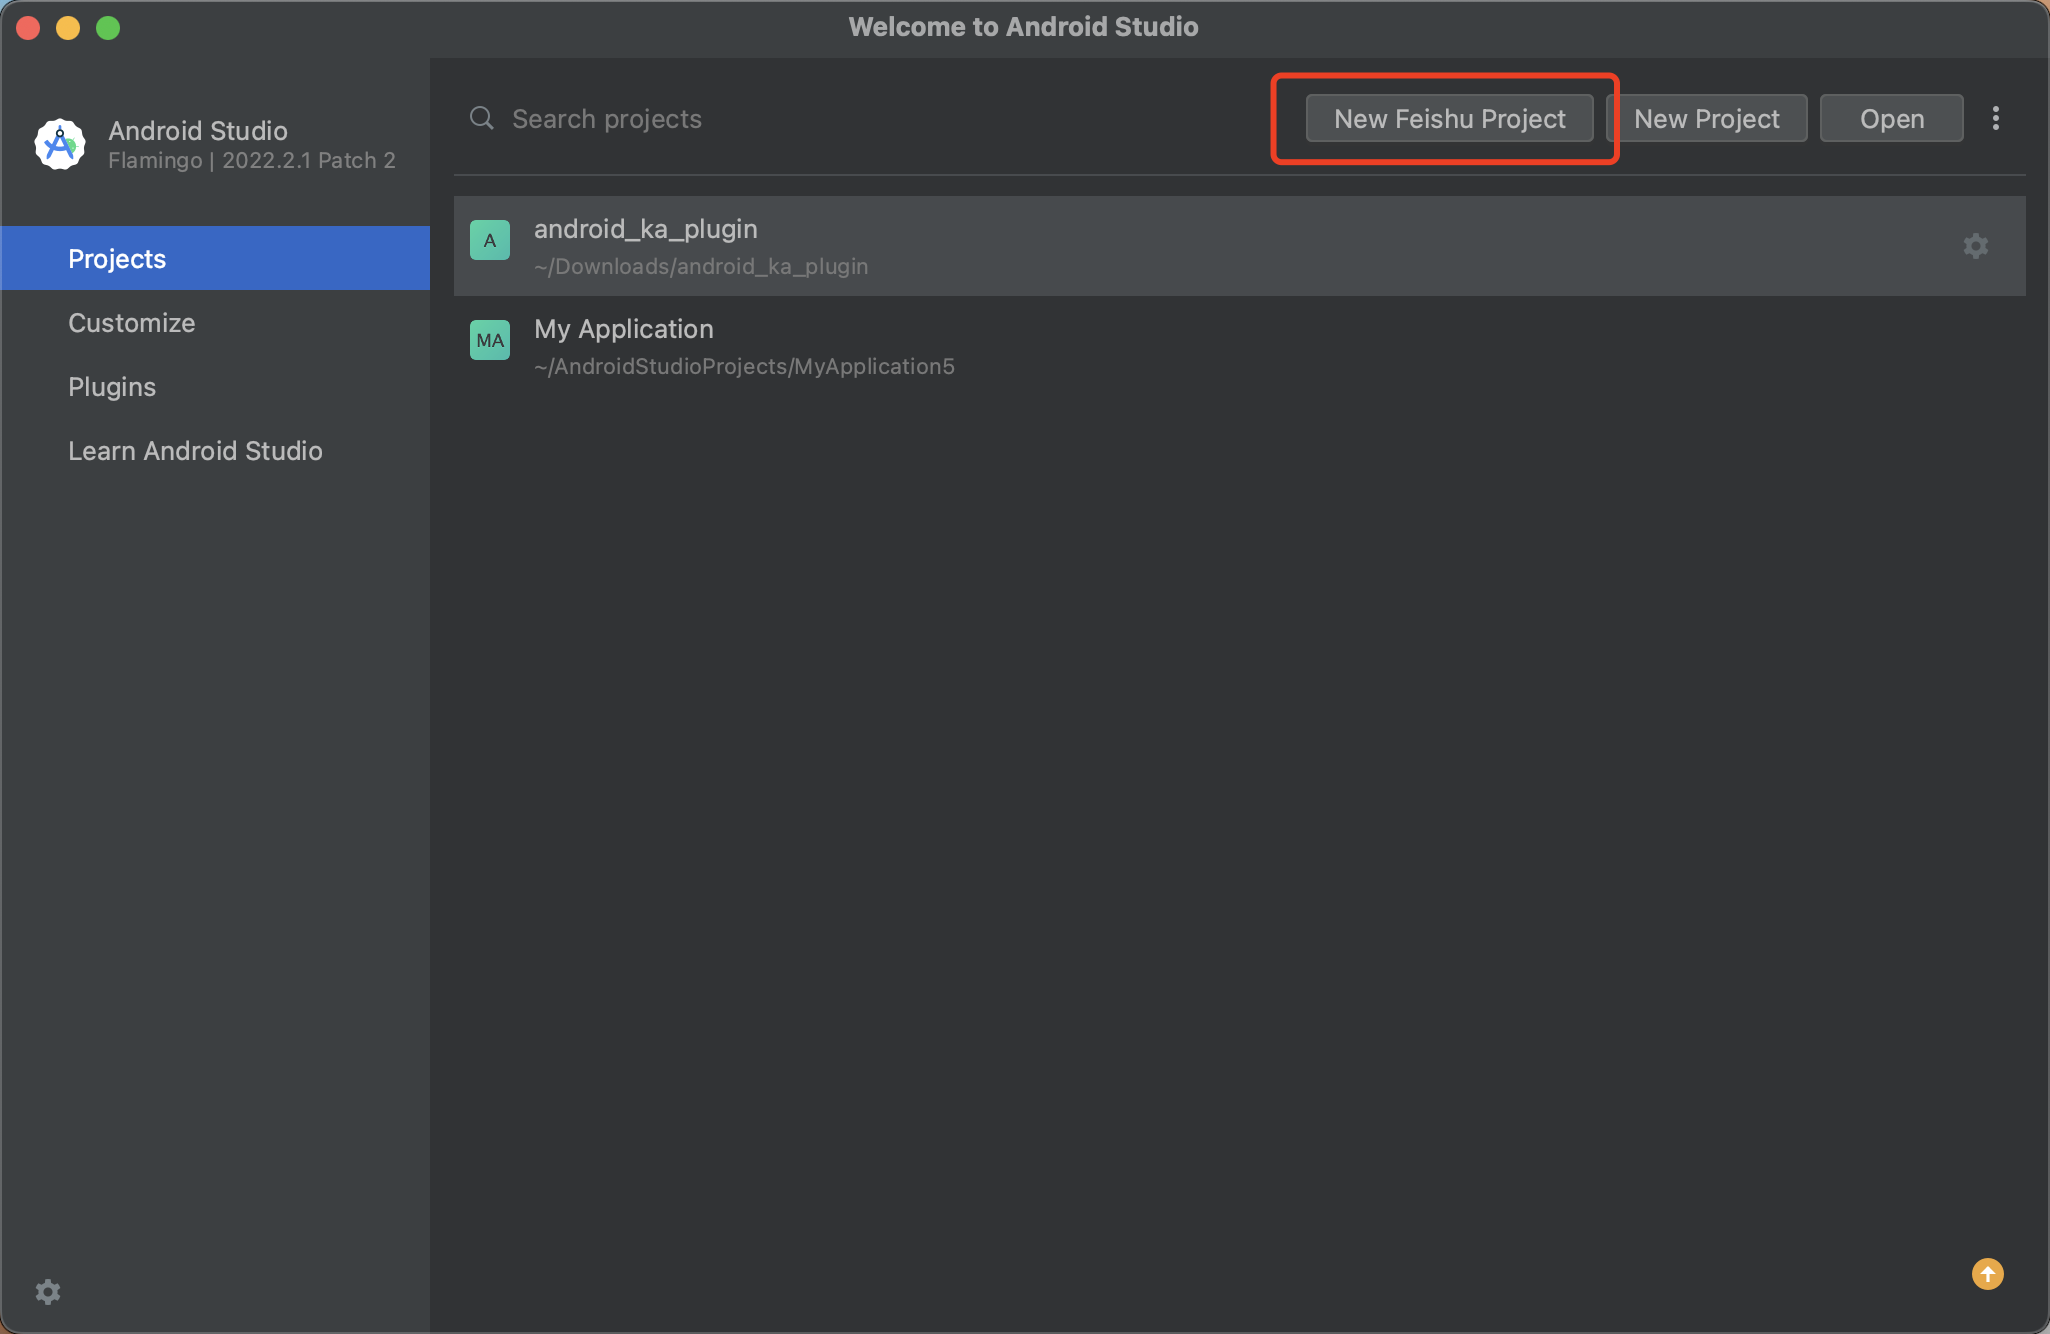
Task: Open the three-dot more actions menu
Action: (x=1996, y=119)
